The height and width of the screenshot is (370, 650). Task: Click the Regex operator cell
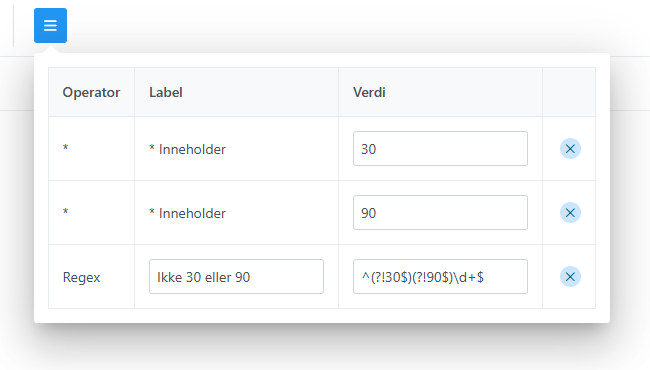[x=81, y=277]
